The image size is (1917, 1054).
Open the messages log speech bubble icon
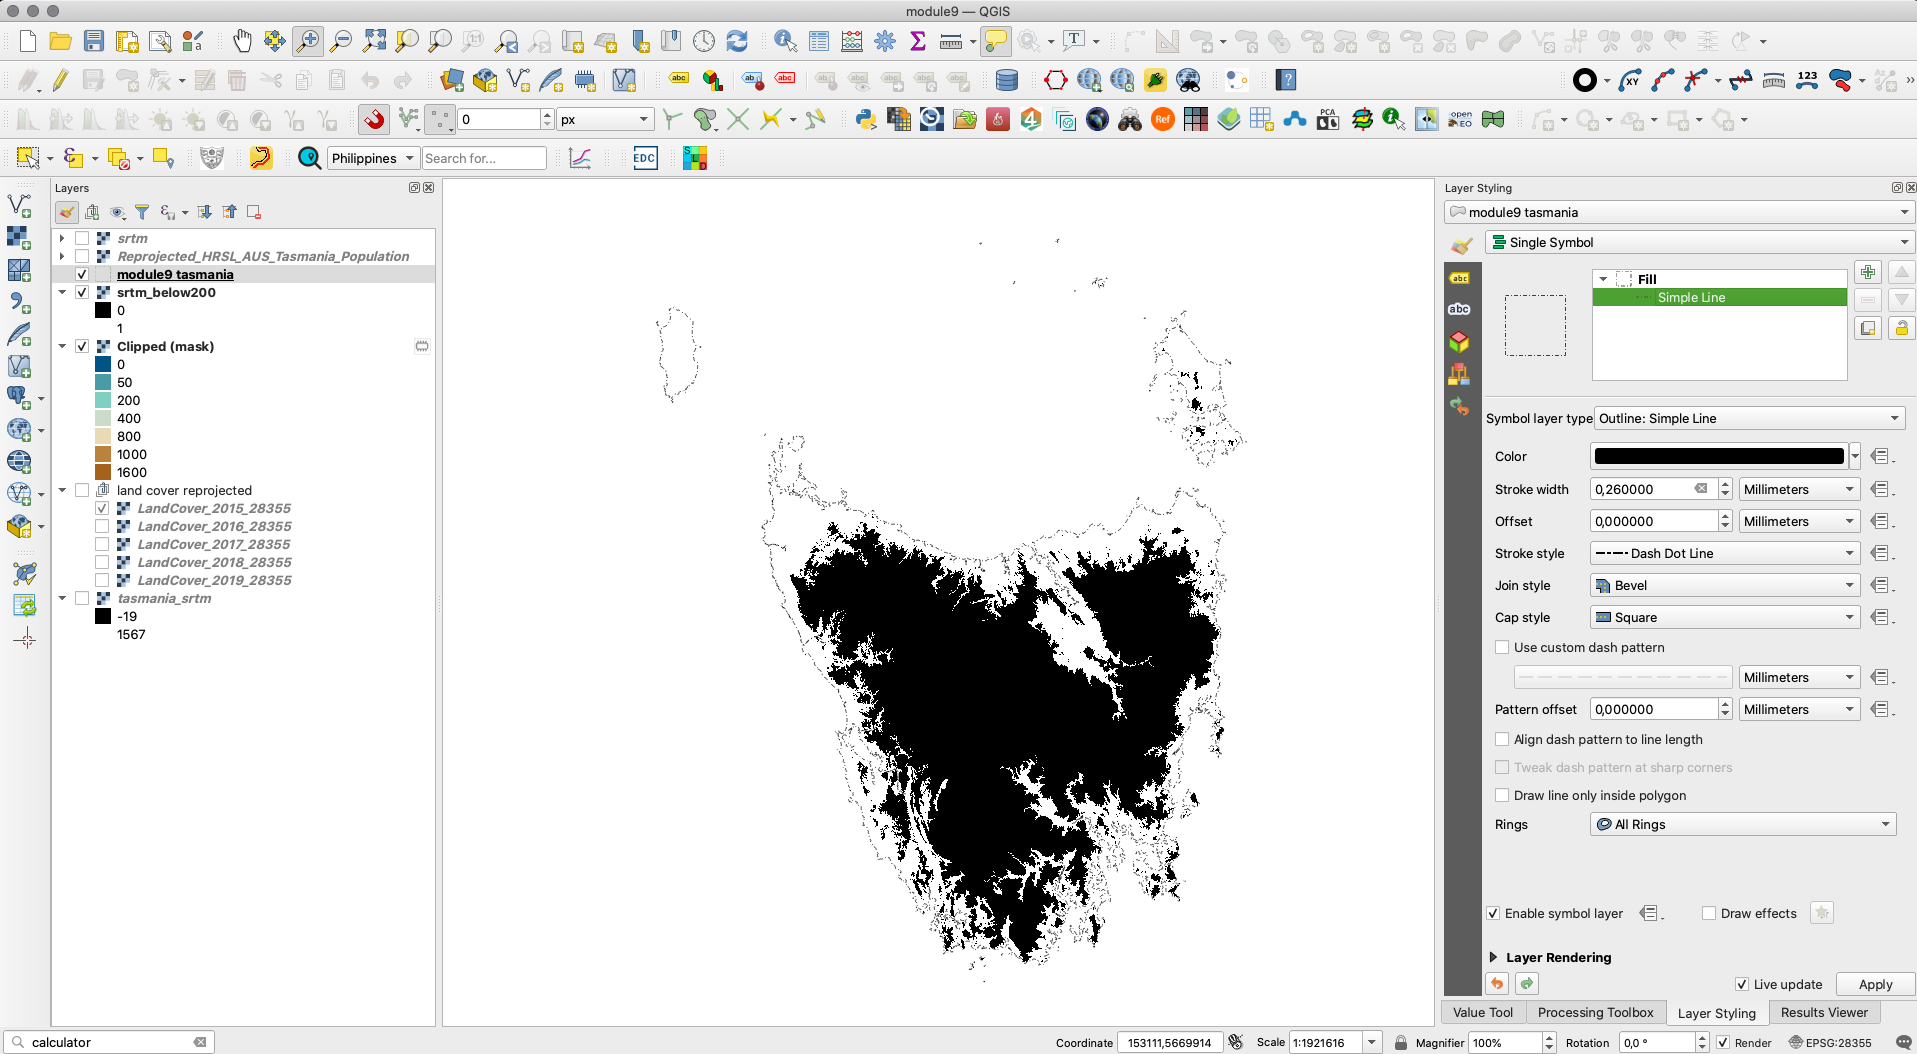pyautogui.click(x=1903, y=1042)
